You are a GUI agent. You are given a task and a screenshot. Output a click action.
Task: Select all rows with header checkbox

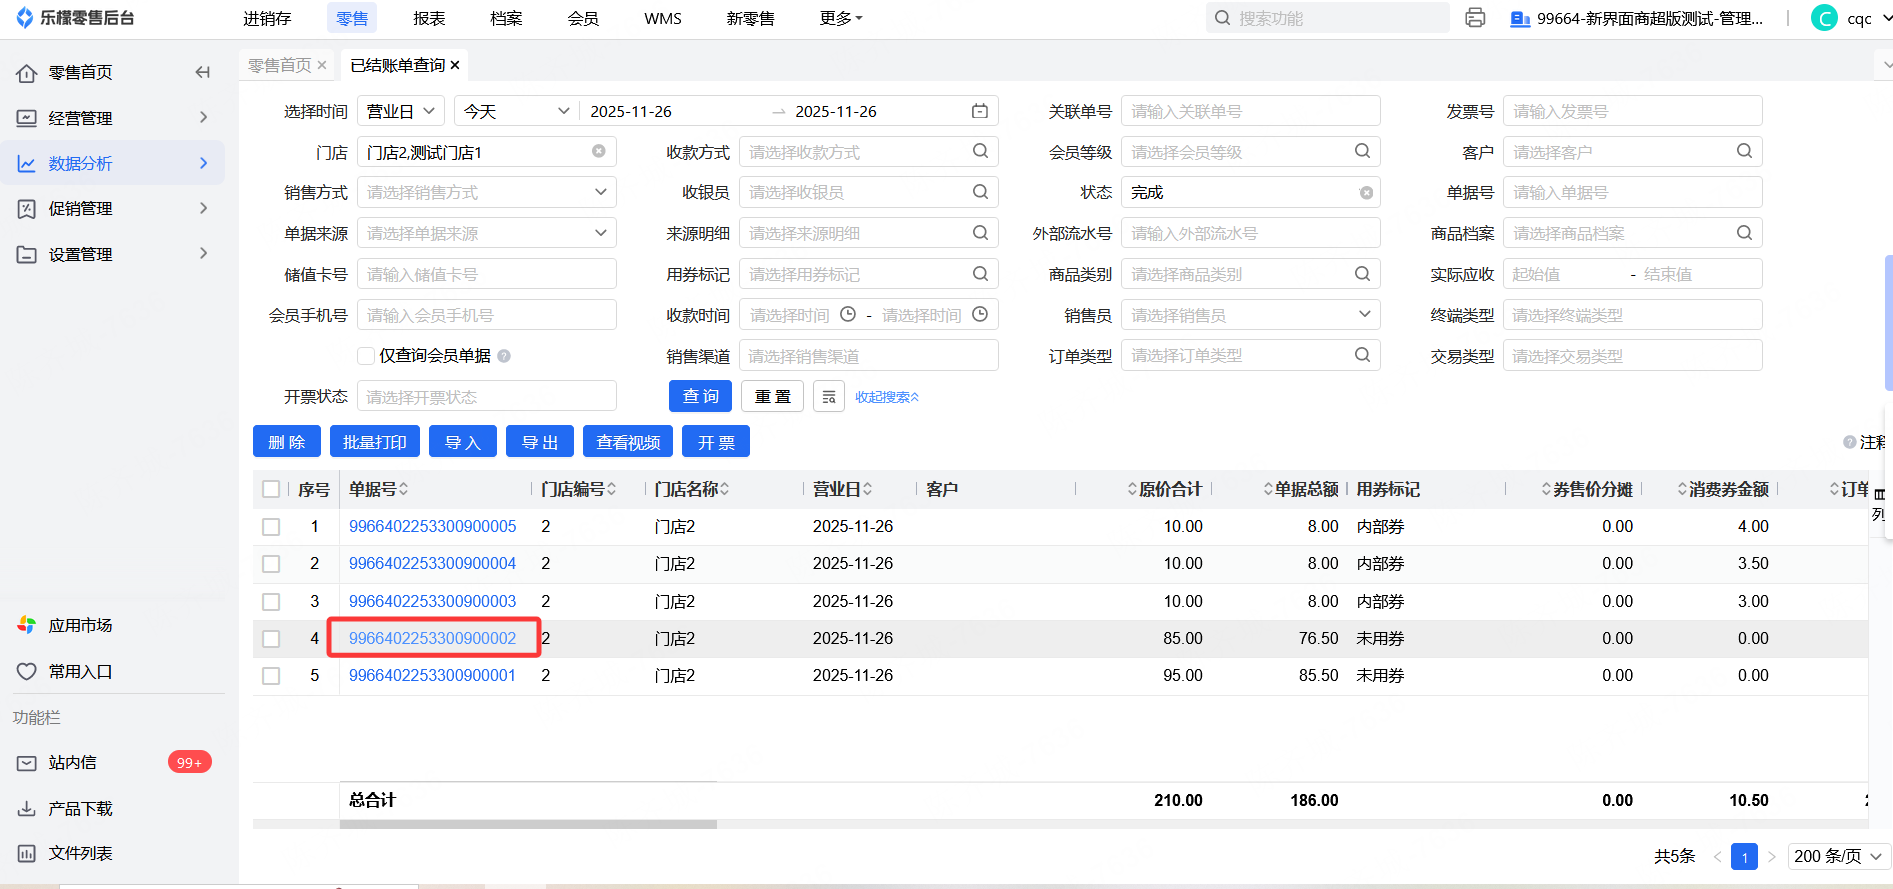tap(271, 489)
